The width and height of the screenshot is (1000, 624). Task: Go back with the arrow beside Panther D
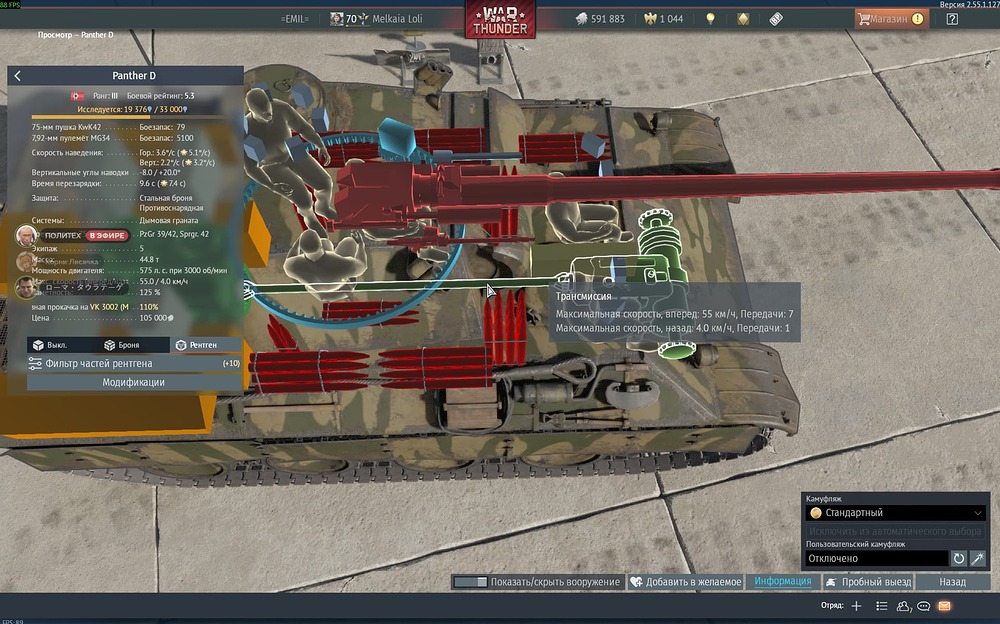coord(17,76)
